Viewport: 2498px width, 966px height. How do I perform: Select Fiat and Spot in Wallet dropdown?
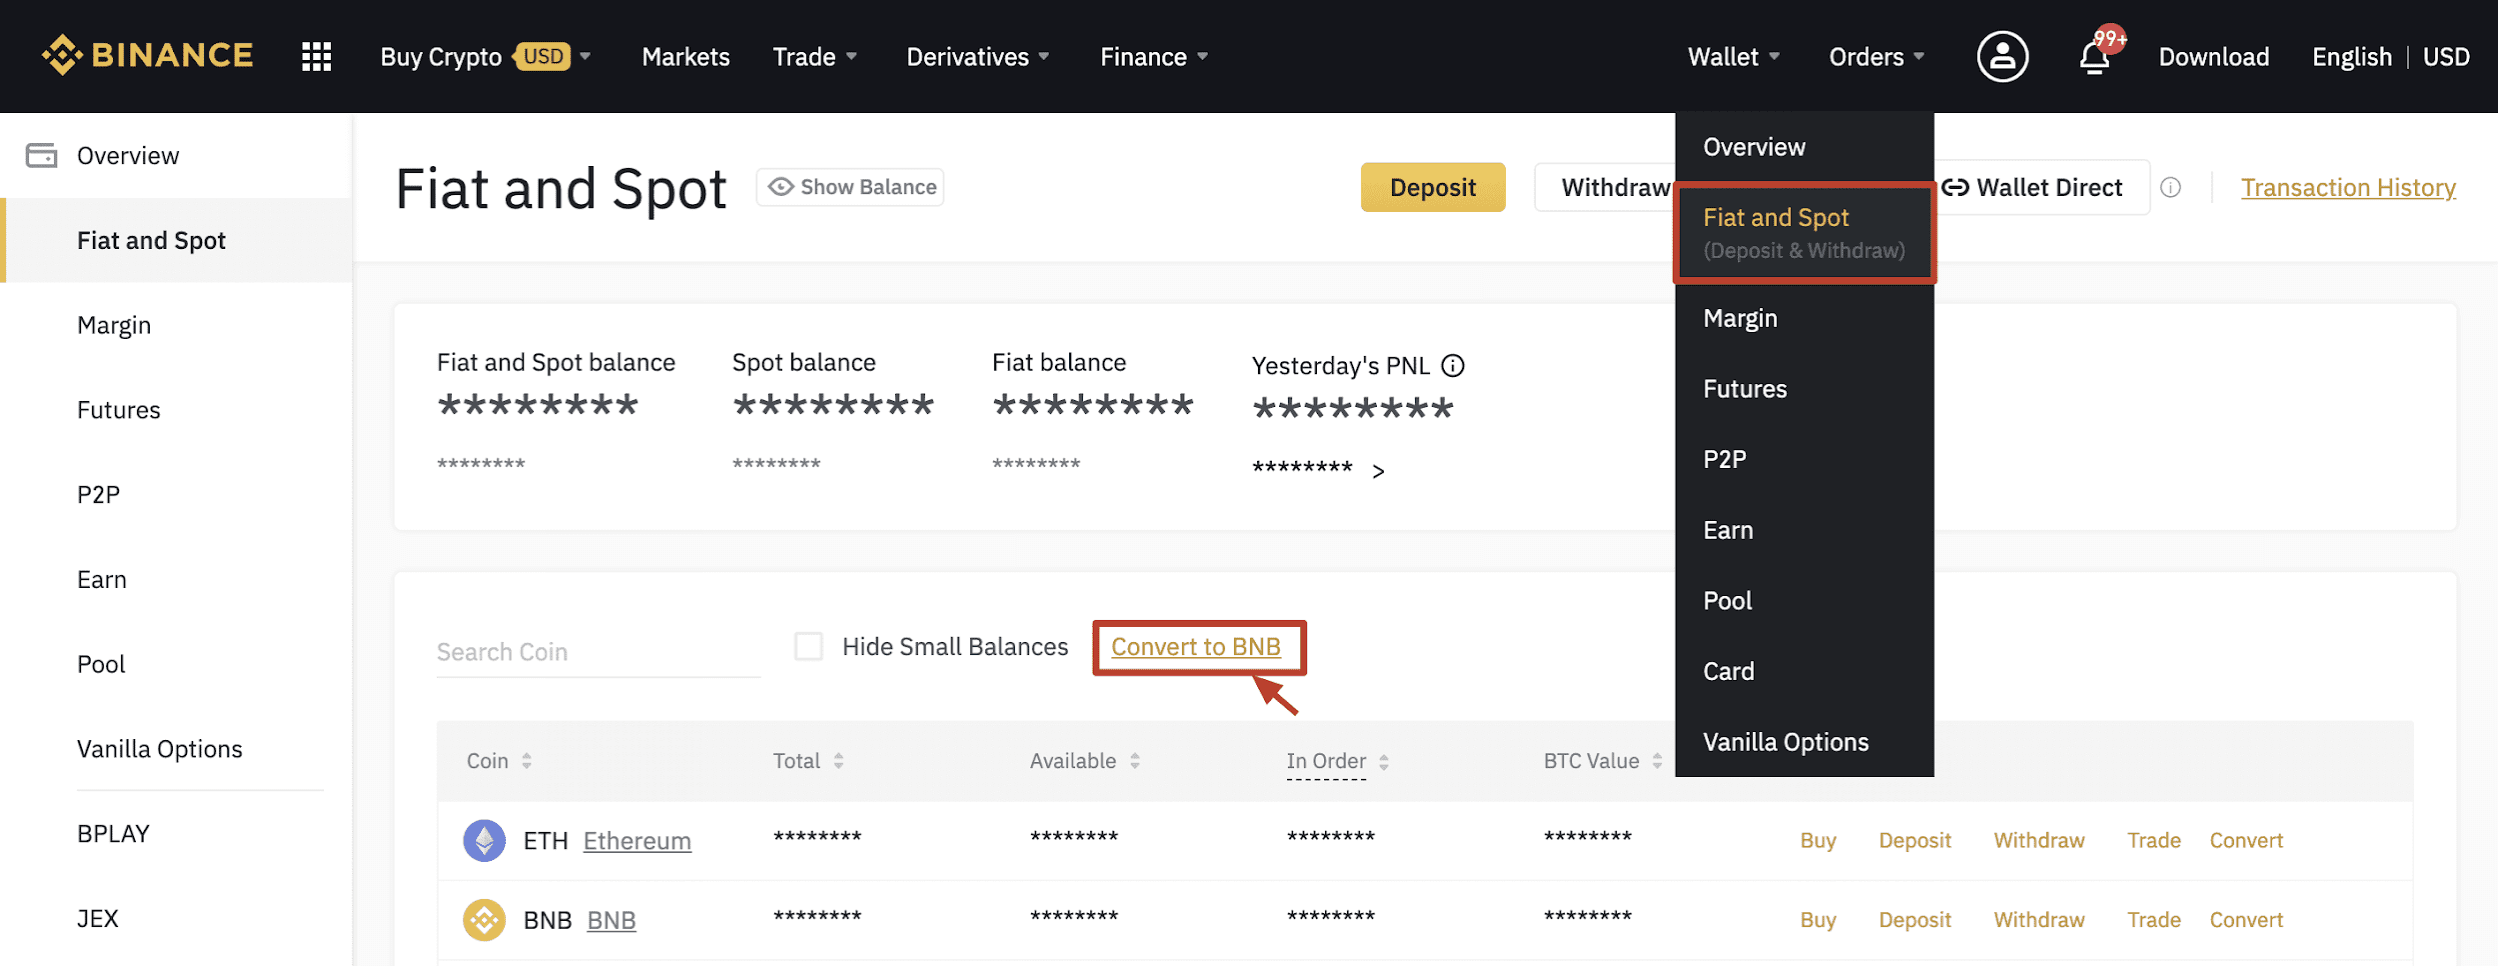click(1804, 233)
